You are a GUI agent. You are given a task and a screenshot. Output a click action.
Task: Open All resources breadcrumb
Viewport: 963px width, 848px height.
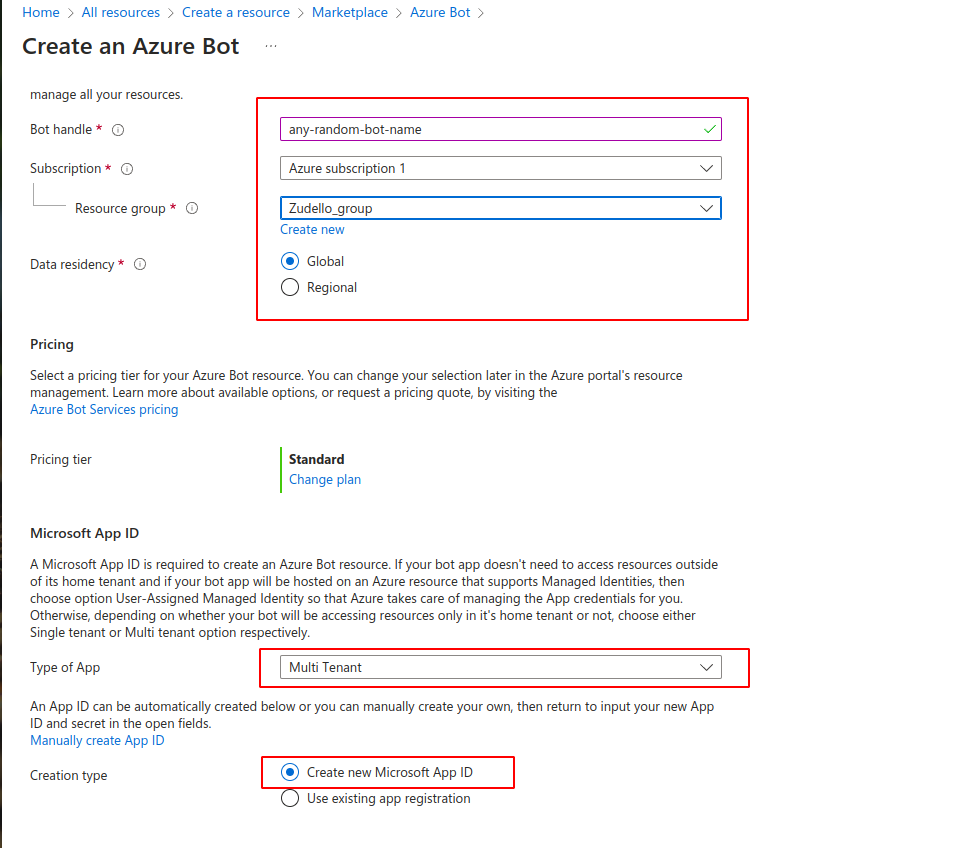121,13
